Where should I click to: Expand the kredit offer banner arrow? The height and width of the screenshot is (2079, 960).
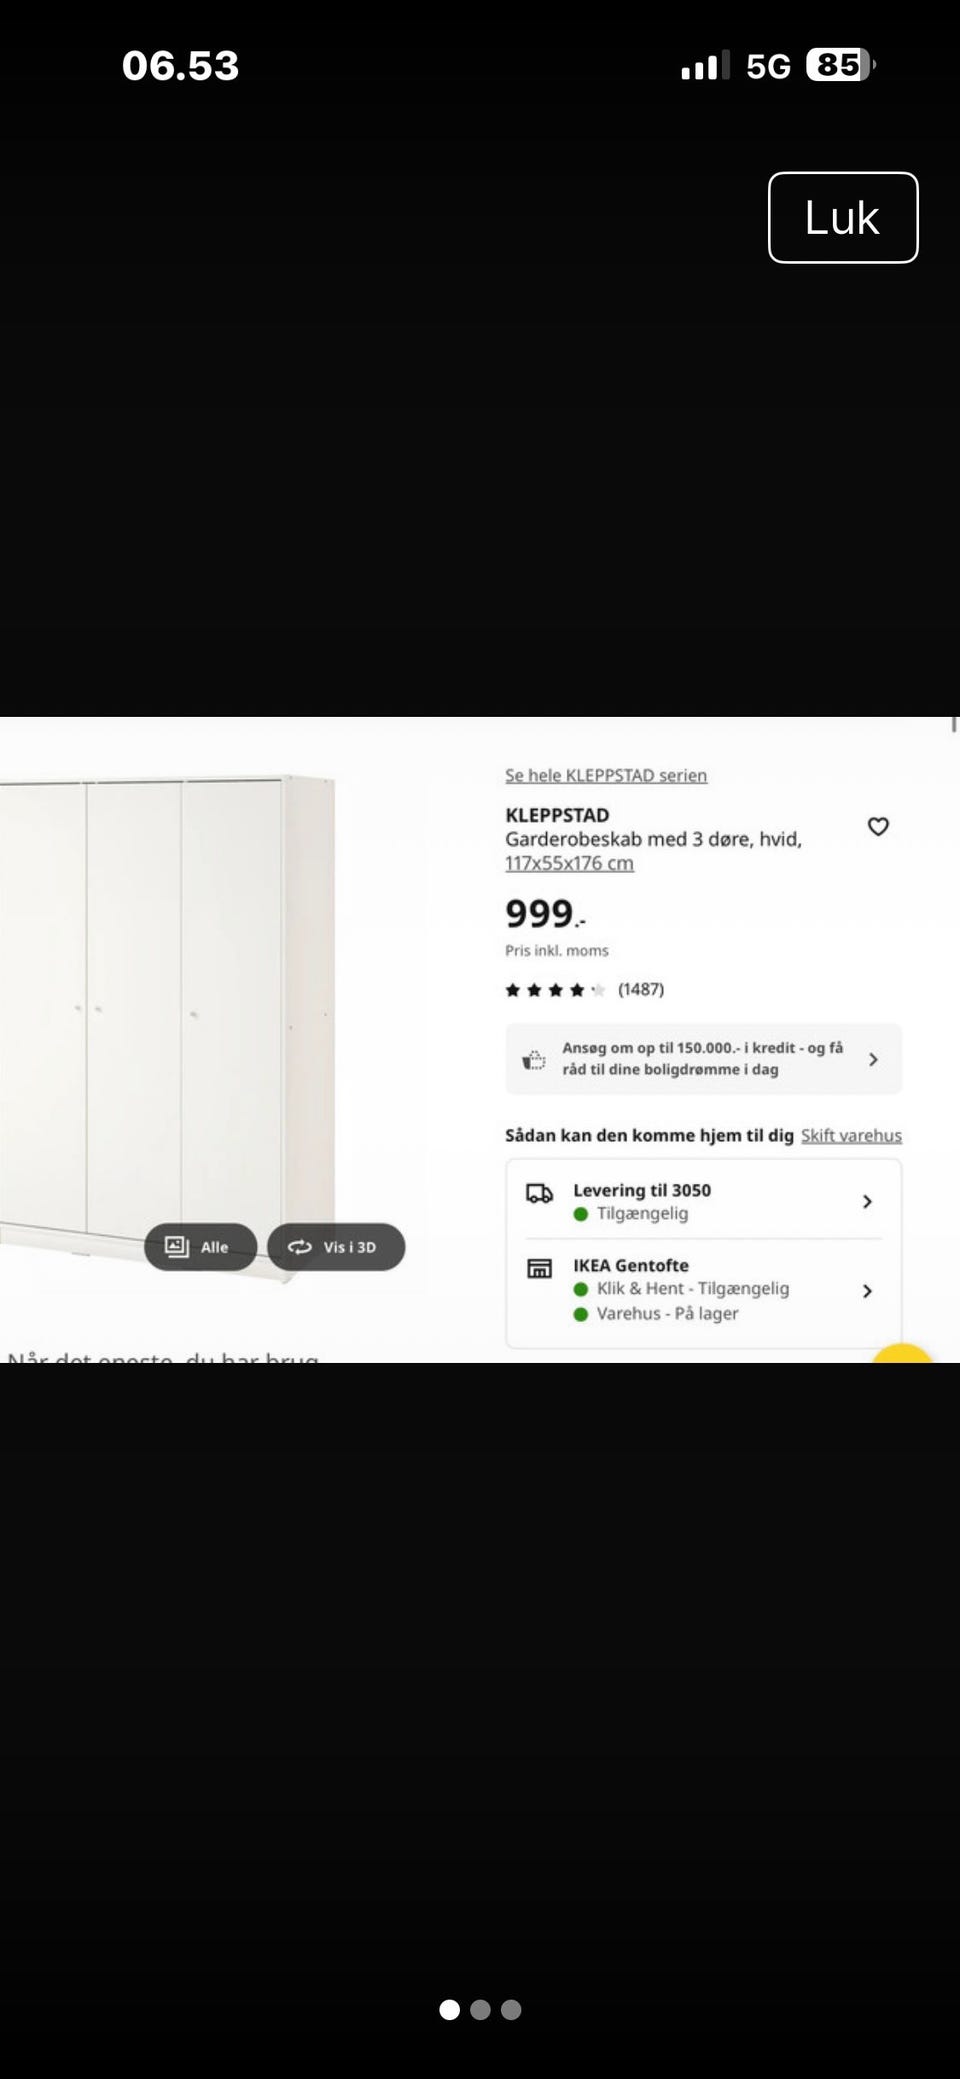873,1059
